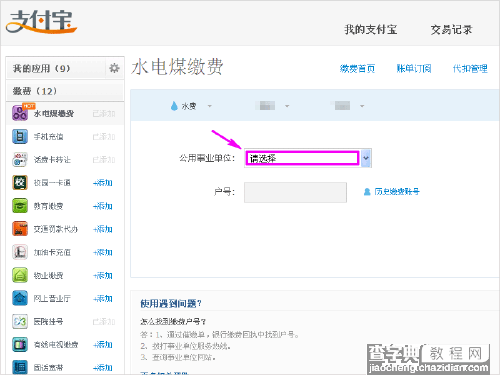Screen dimensions: 500x375
Task: Click the 物业缴费 house icon
Action: point(20,275)
